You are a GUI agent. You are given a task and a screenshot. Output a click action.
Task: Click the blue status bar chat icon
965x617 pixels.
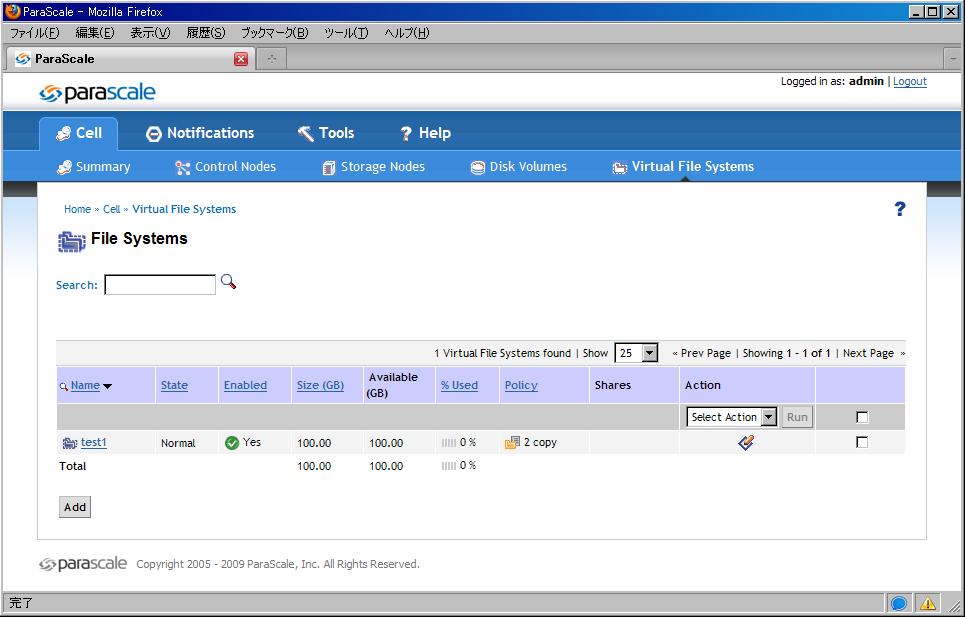coord(899,603)
